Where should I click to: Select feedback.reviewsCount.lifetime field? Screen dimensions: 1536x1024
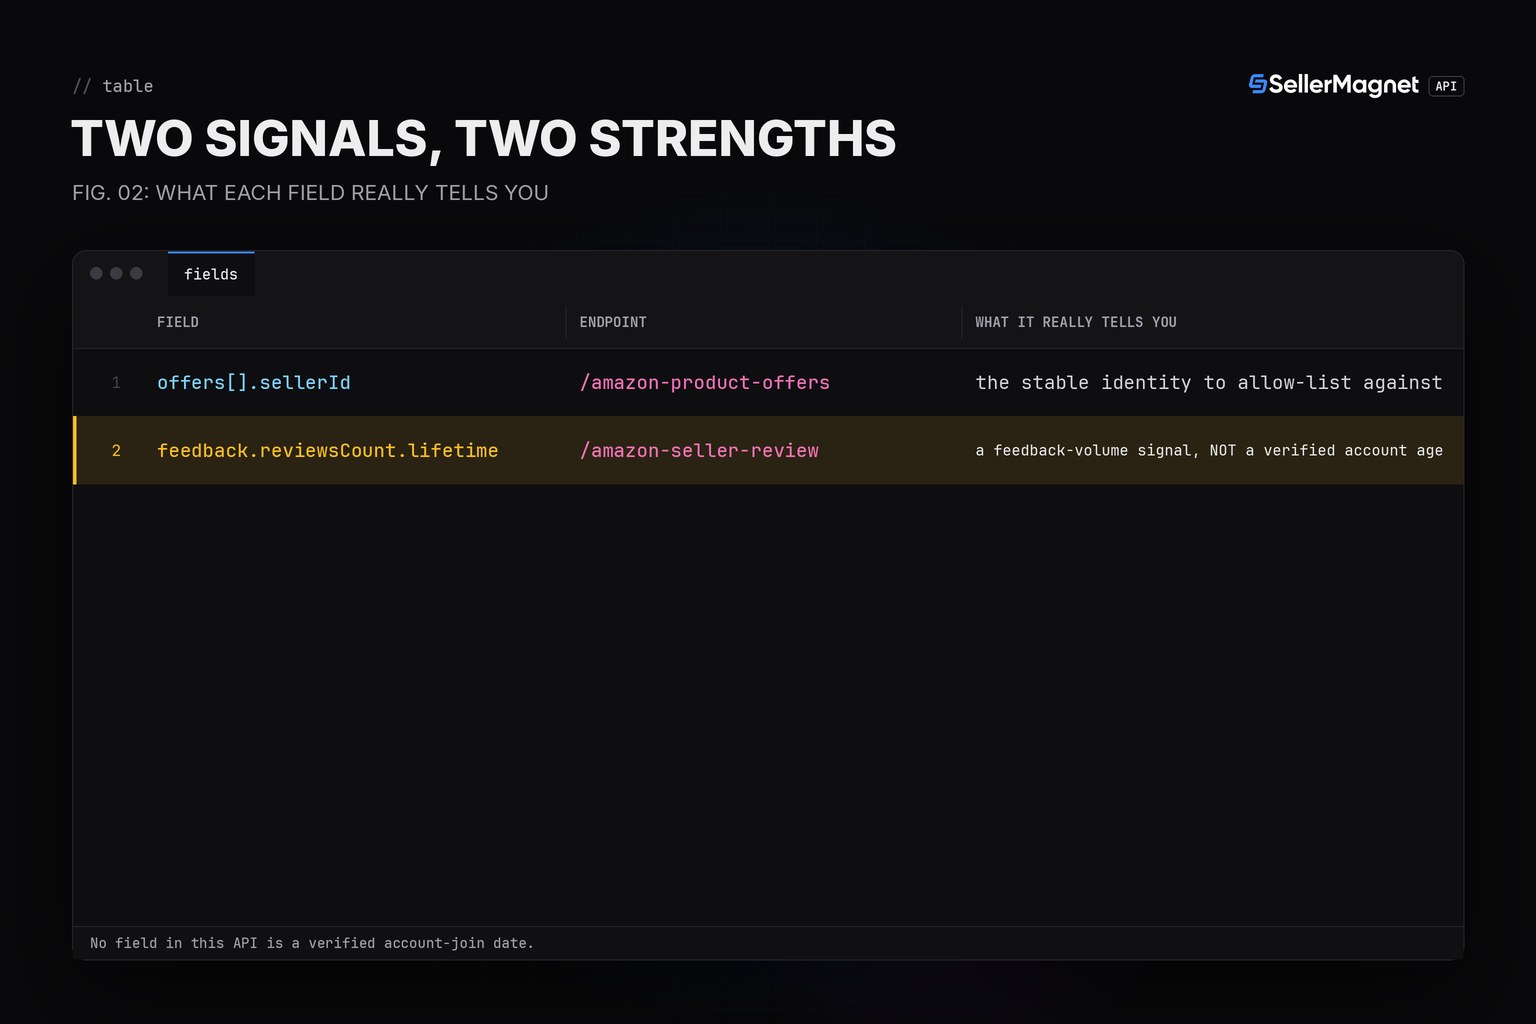[x=328, y=451]
